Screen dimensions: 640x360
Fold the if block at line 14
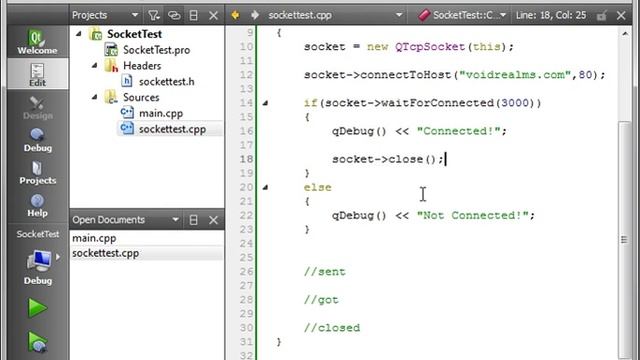[265, 103]
